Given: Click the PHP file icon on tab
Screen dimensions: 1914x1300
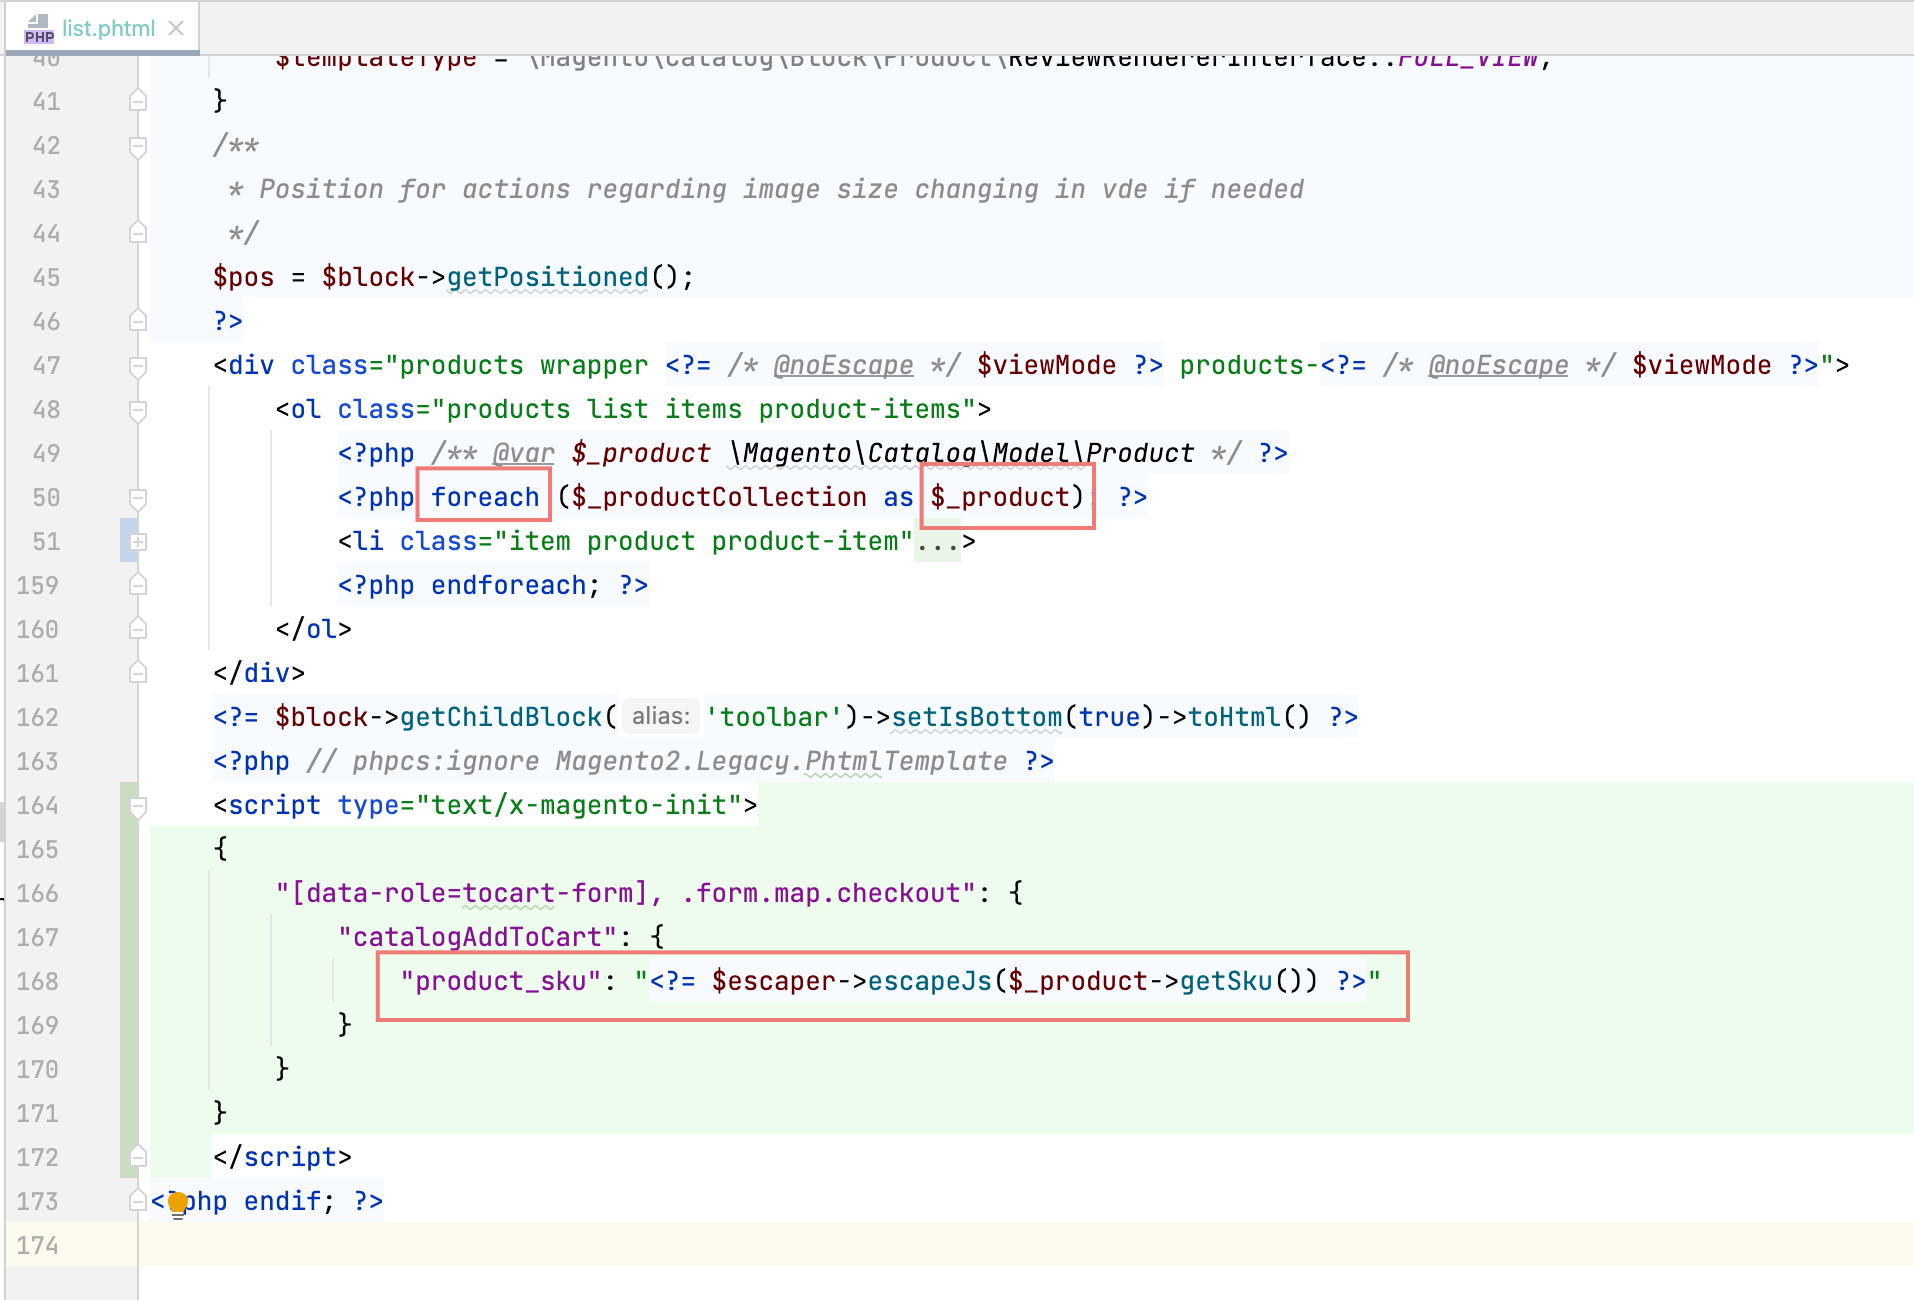Looking at the screenshot, I should (39, 29).
